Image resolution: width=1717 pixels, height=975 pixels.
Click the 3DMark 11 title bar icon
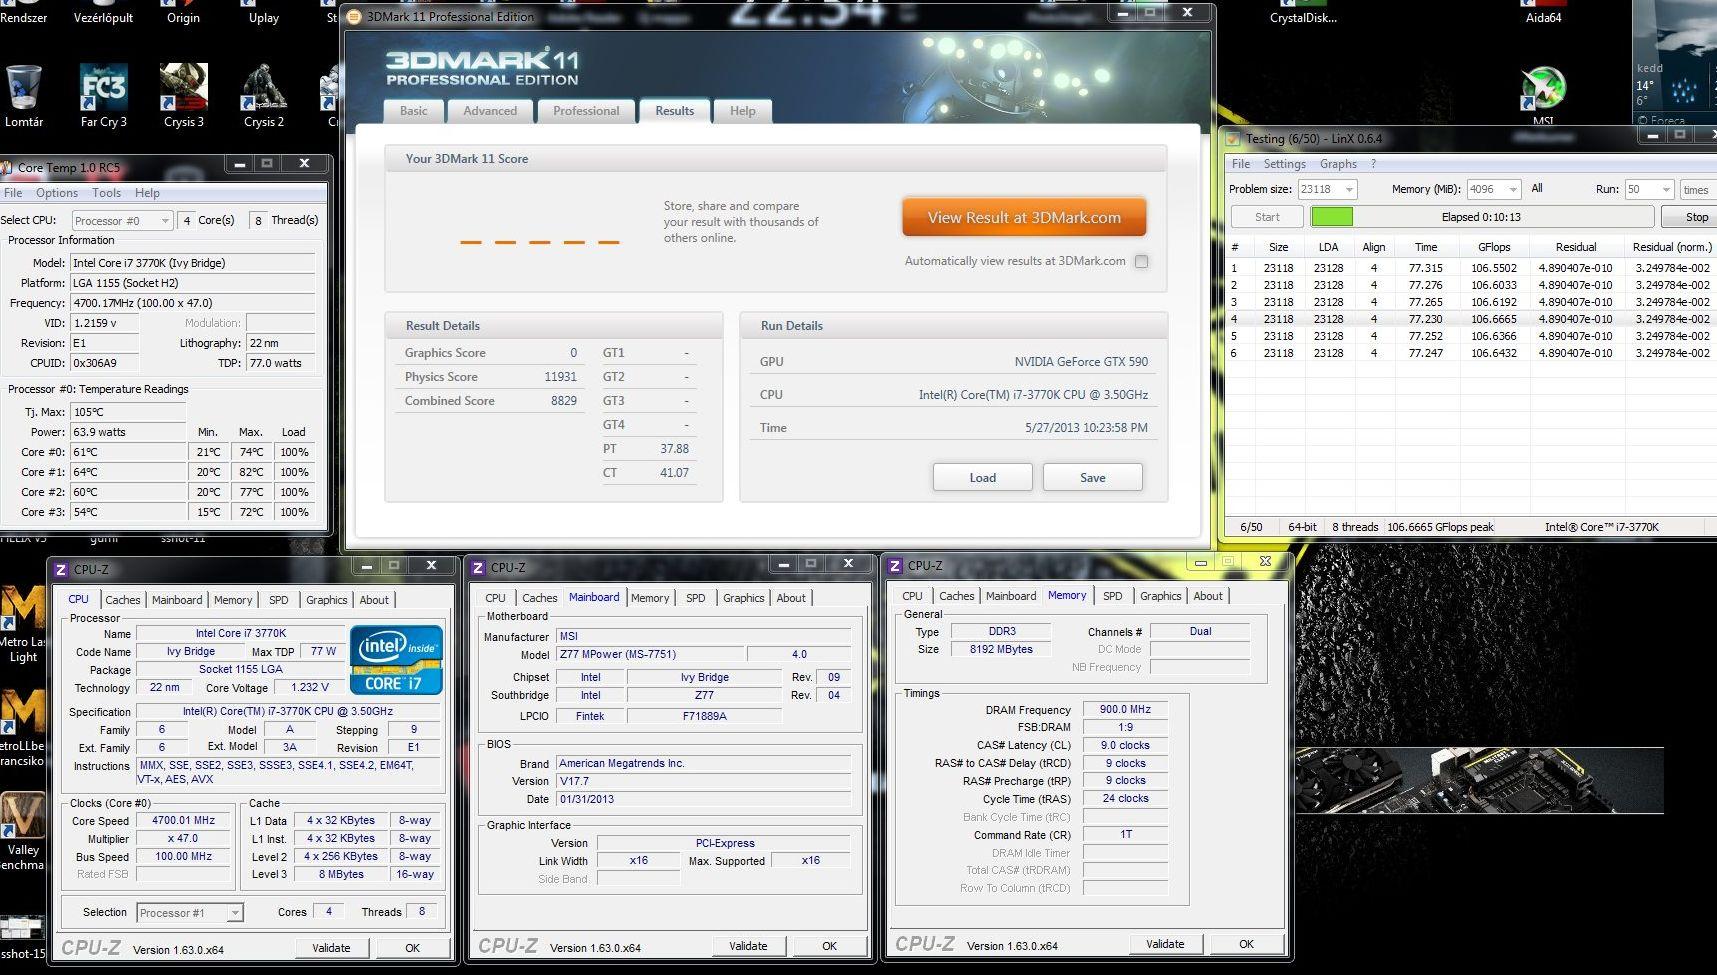355,17
